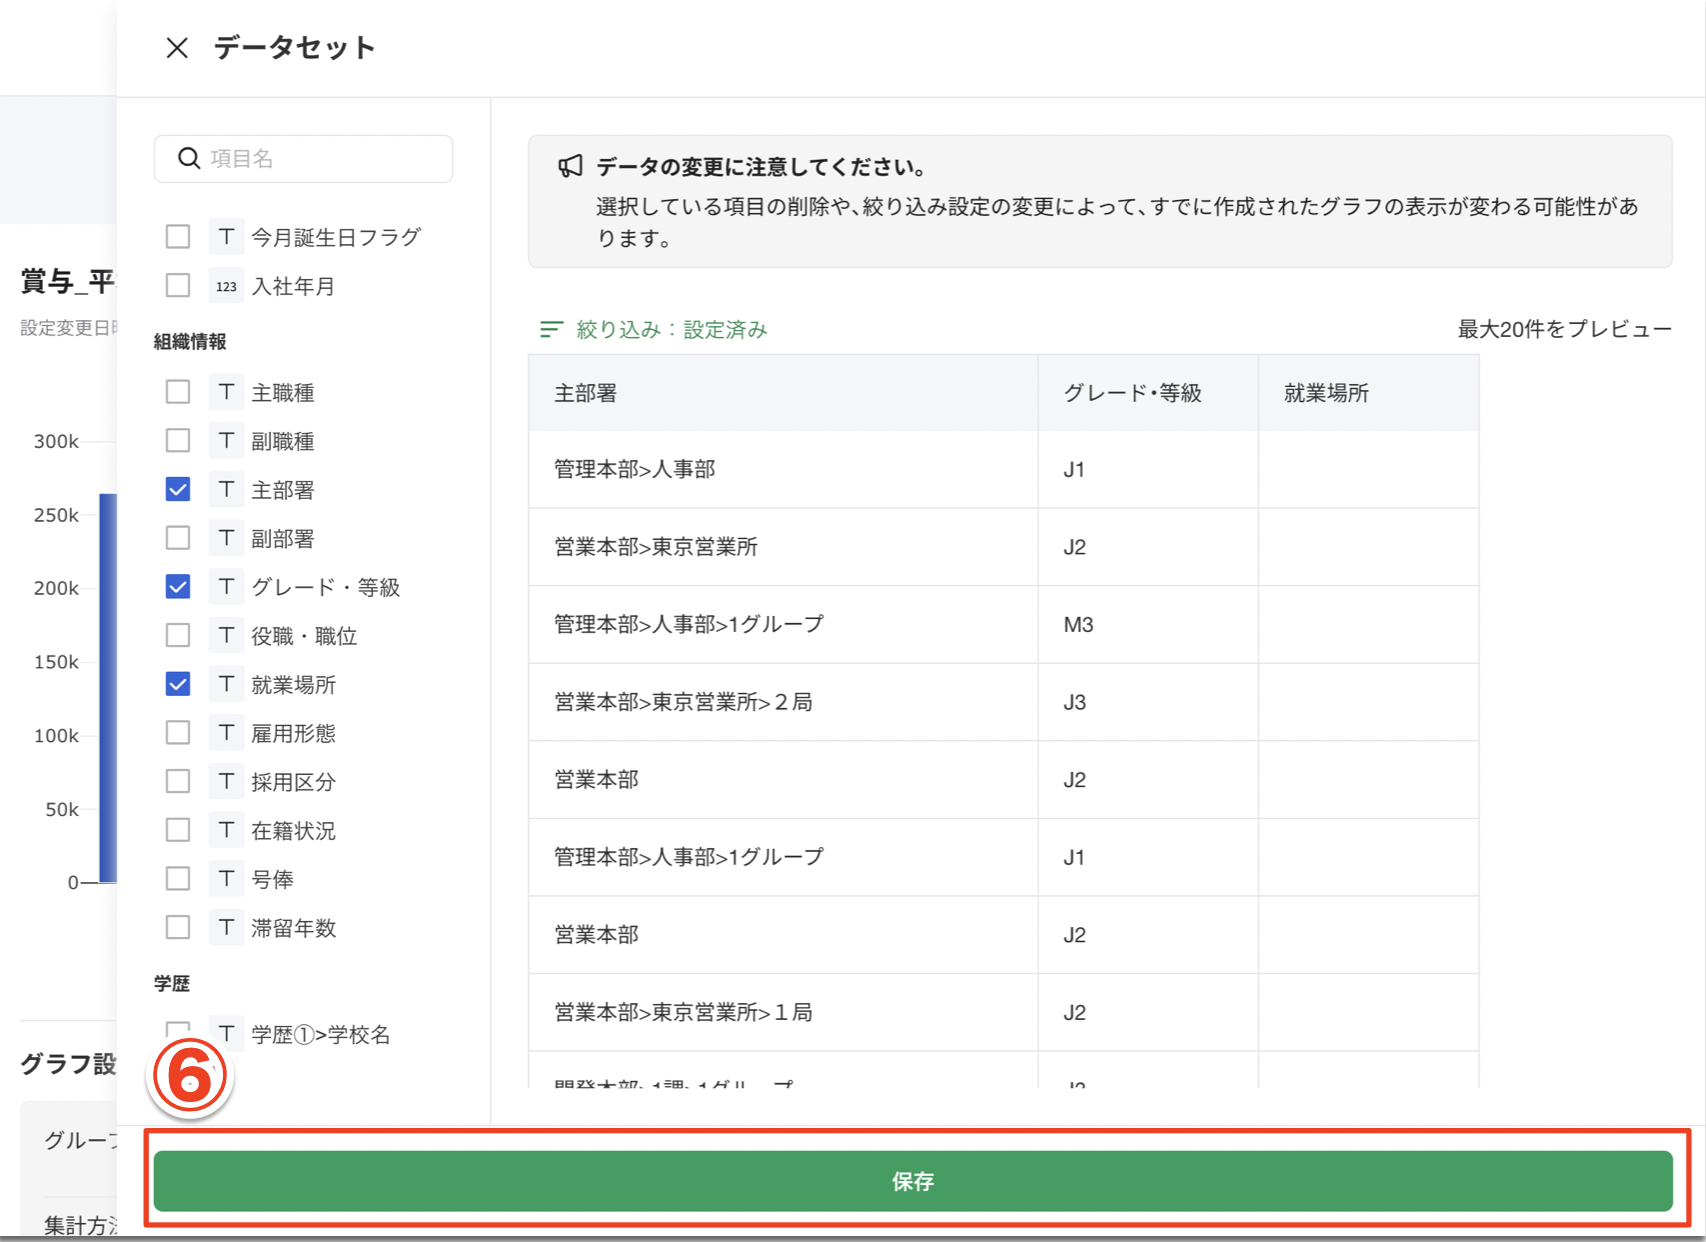The image size is (1706, 1242).
Task: Click the text-type icon beside 学歴①>学校名
Action: [x=225, y=1034]
